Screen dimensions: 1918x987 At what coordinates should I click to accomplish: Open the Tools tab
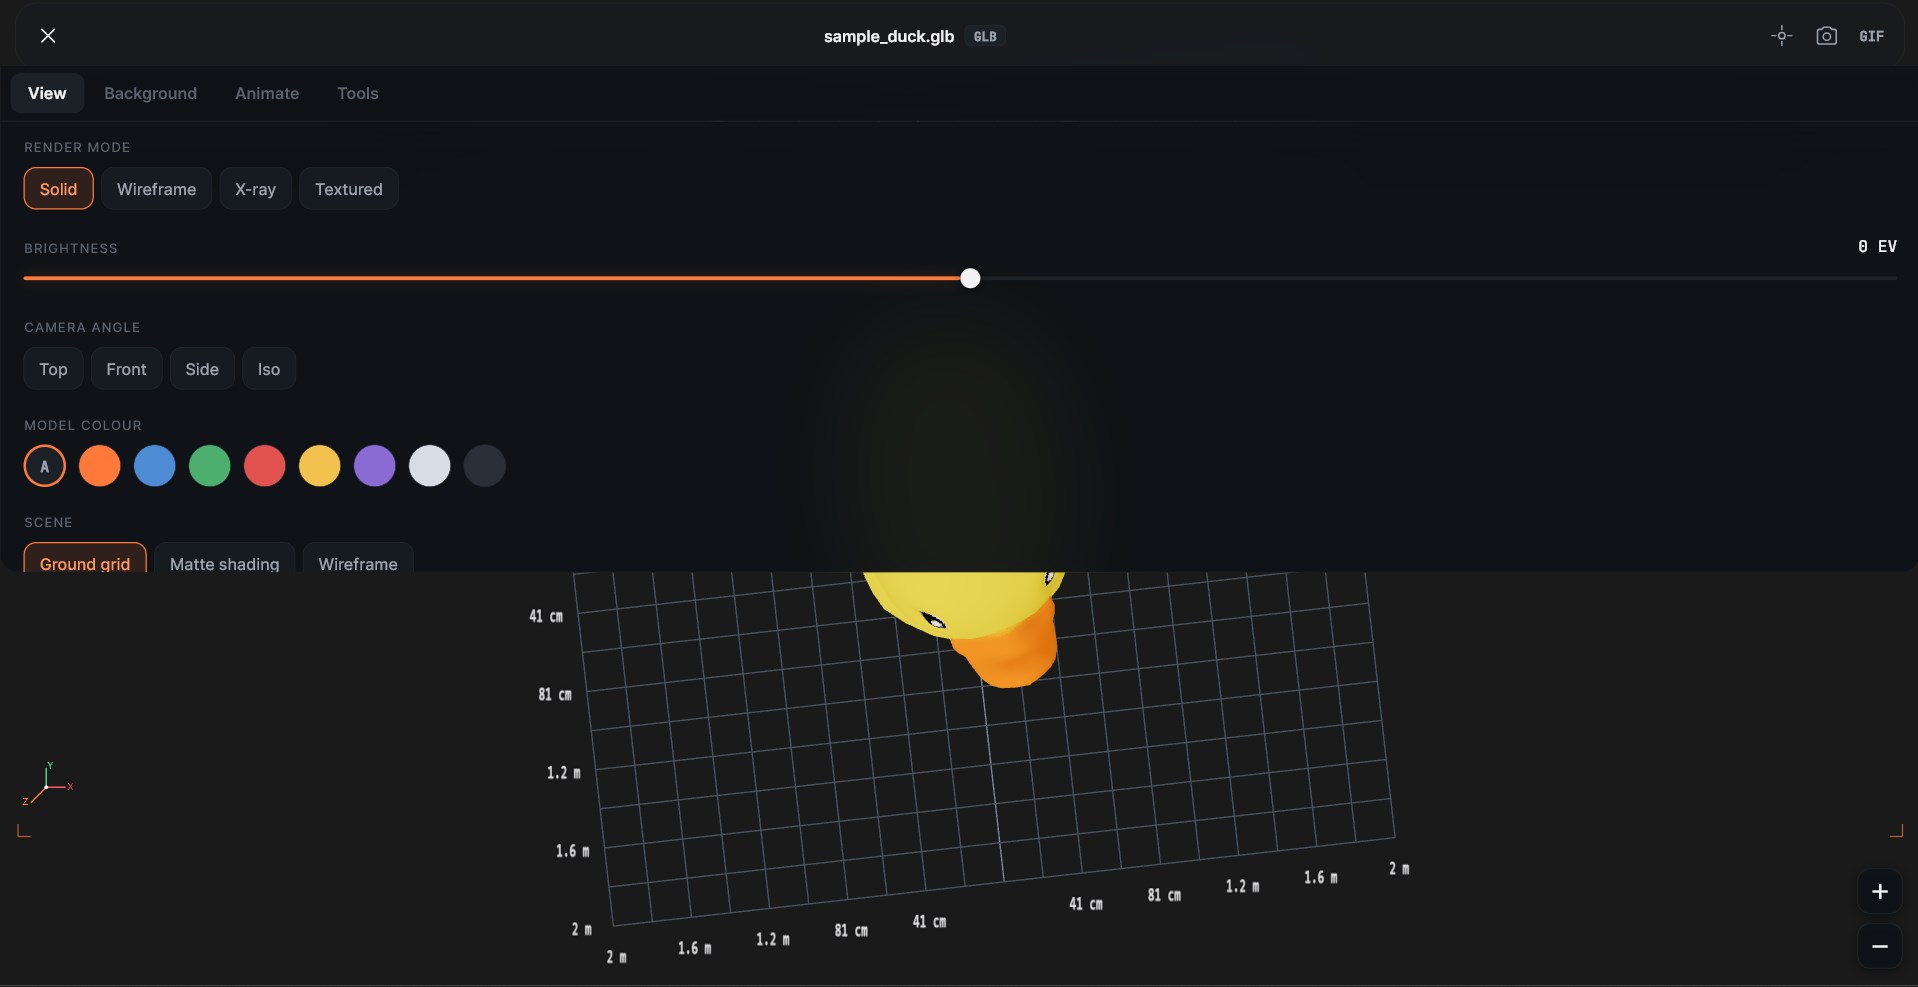click(x=357, y=93)
